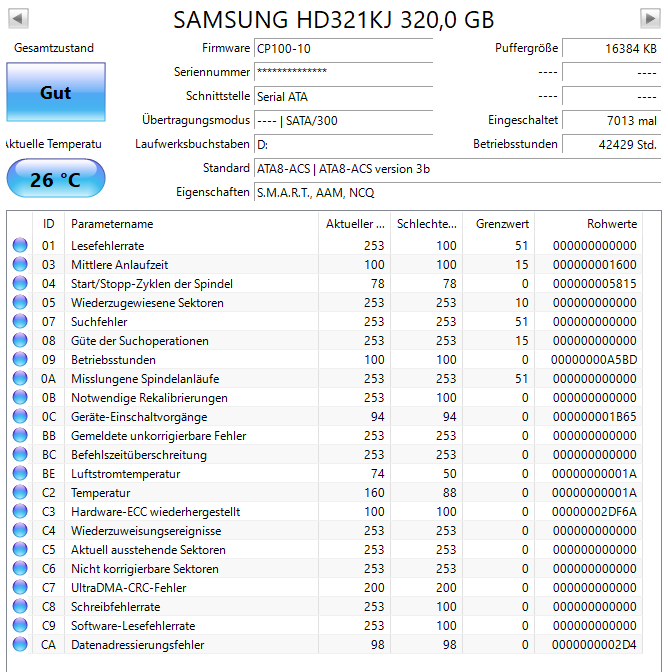Click raw value 00000001B65 of Geräte-Einschaltvorgänge
Image resolution: width=668 pixels, height=672 pixels.
tap(594, 416)
